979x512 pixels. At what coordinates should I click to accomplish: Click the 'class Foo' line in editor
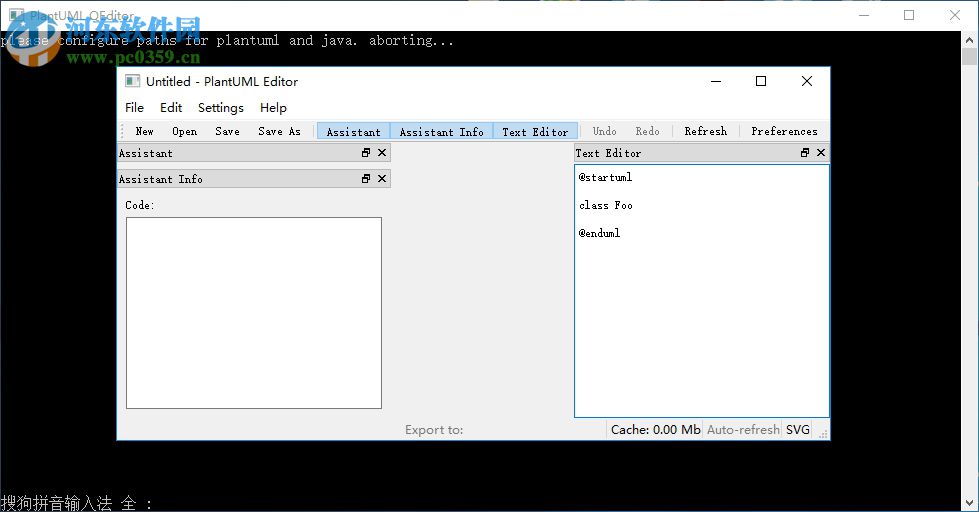pyautogui.click(x=606, y=205)
